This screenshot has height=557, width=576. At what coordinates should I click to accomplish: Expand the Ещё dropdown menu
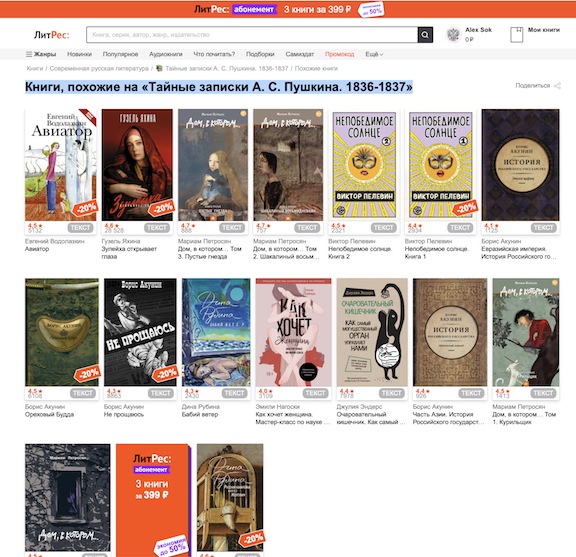pyautogui.click(x=374, y=54)
